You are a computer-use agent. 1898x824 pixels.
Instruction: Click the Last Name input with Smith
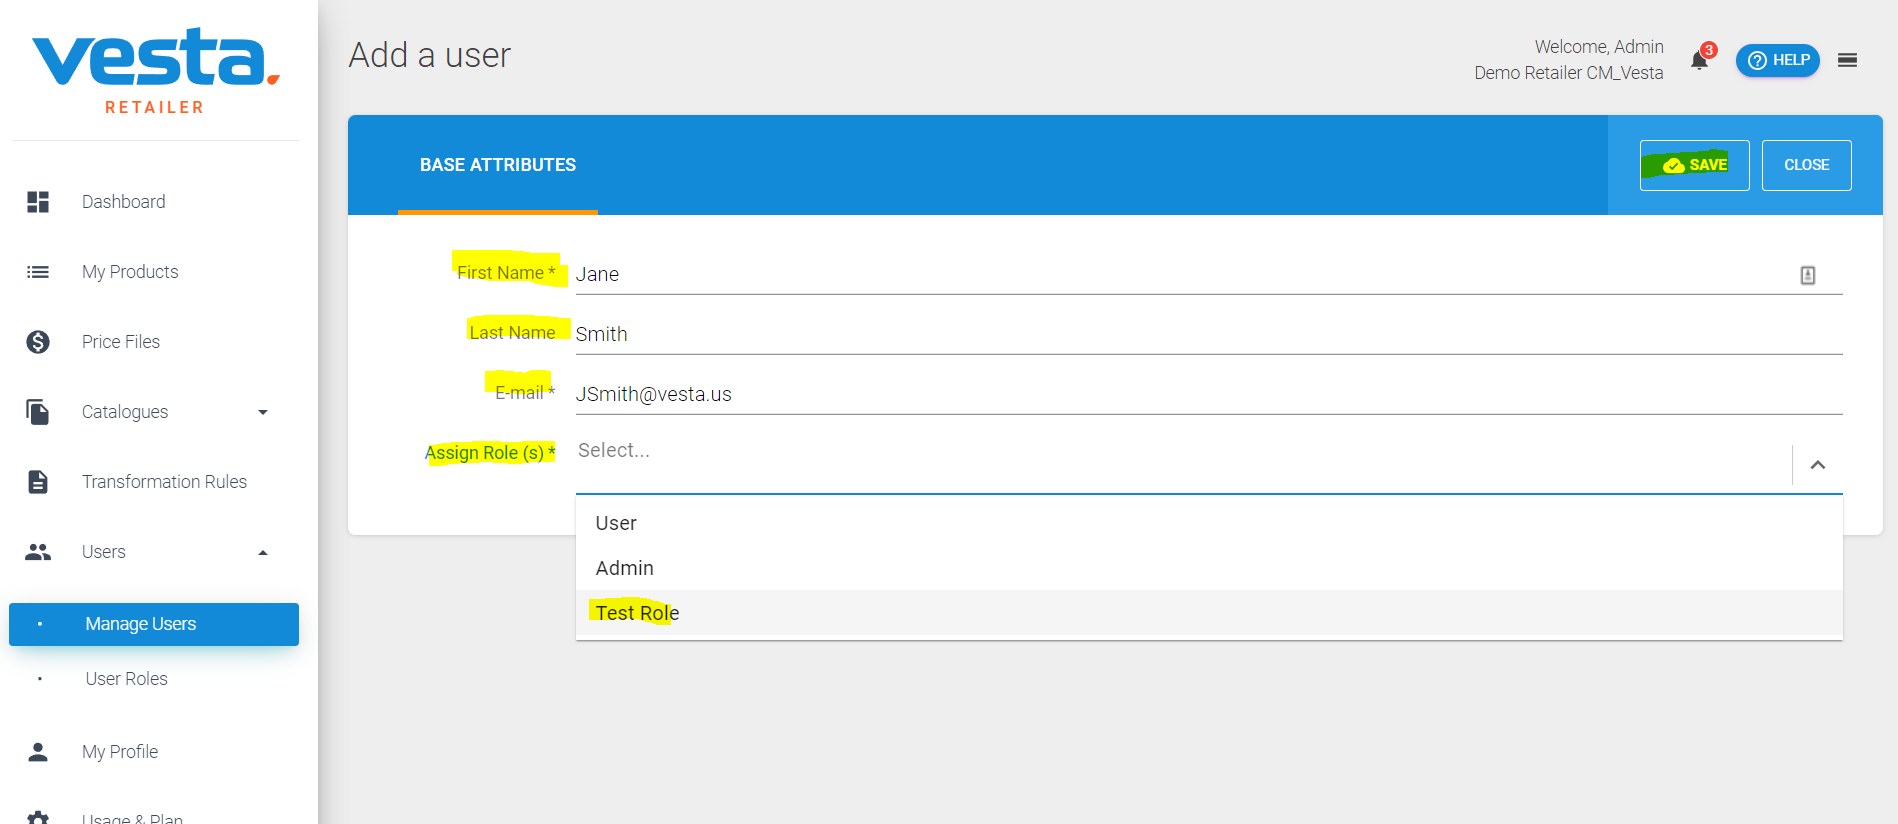pyautogui.click(x=1209, y=334)
